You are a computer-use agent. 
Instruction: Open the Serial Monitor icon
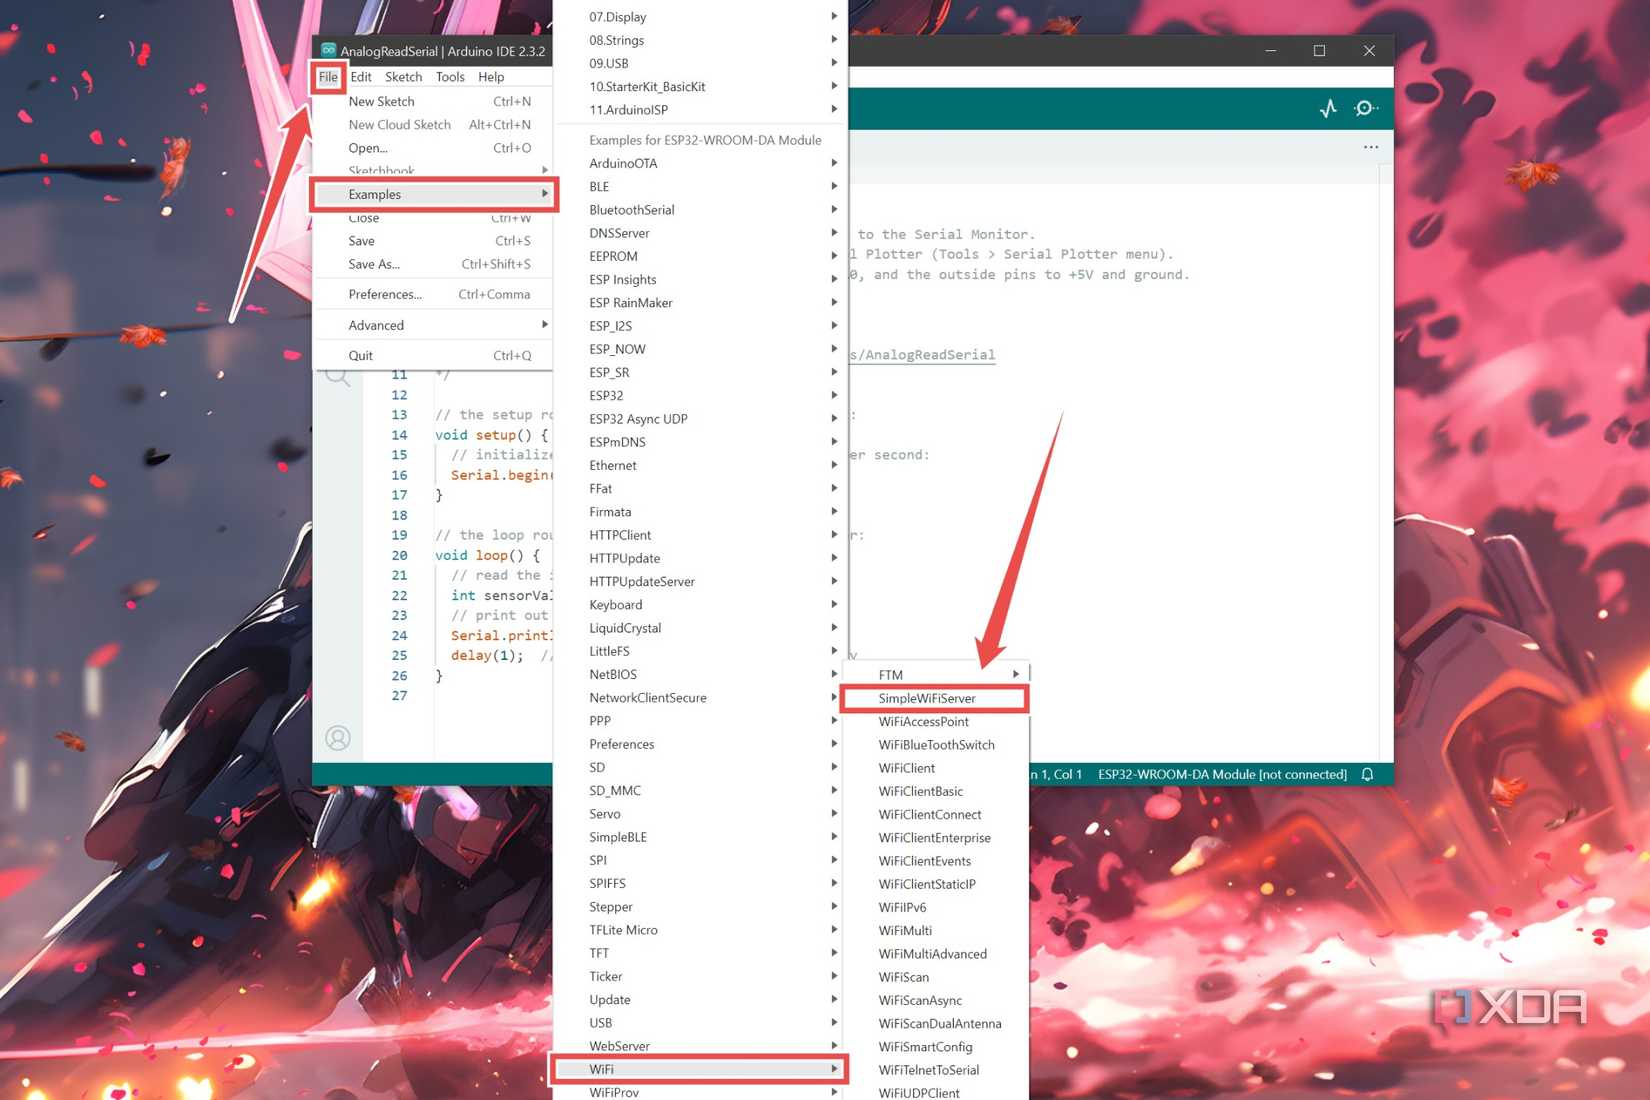1366,108
